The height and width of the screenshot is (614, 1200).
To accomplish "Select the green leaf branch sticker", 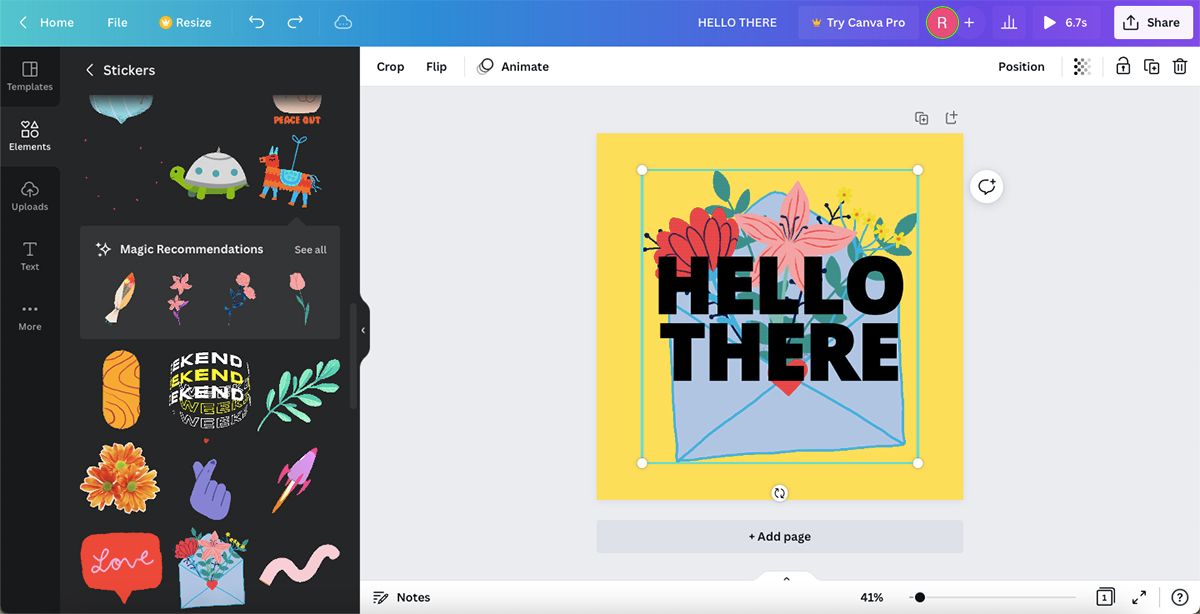I will pos(299,394).
